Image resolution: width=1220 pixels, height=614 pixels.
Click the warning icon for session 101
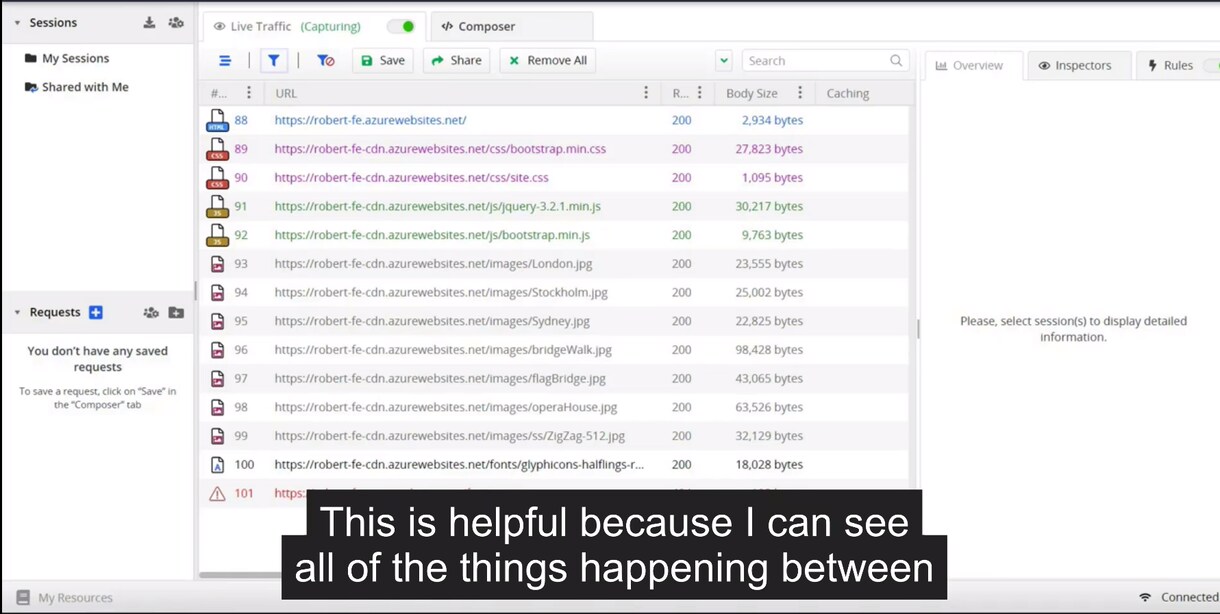click(217, 494)
